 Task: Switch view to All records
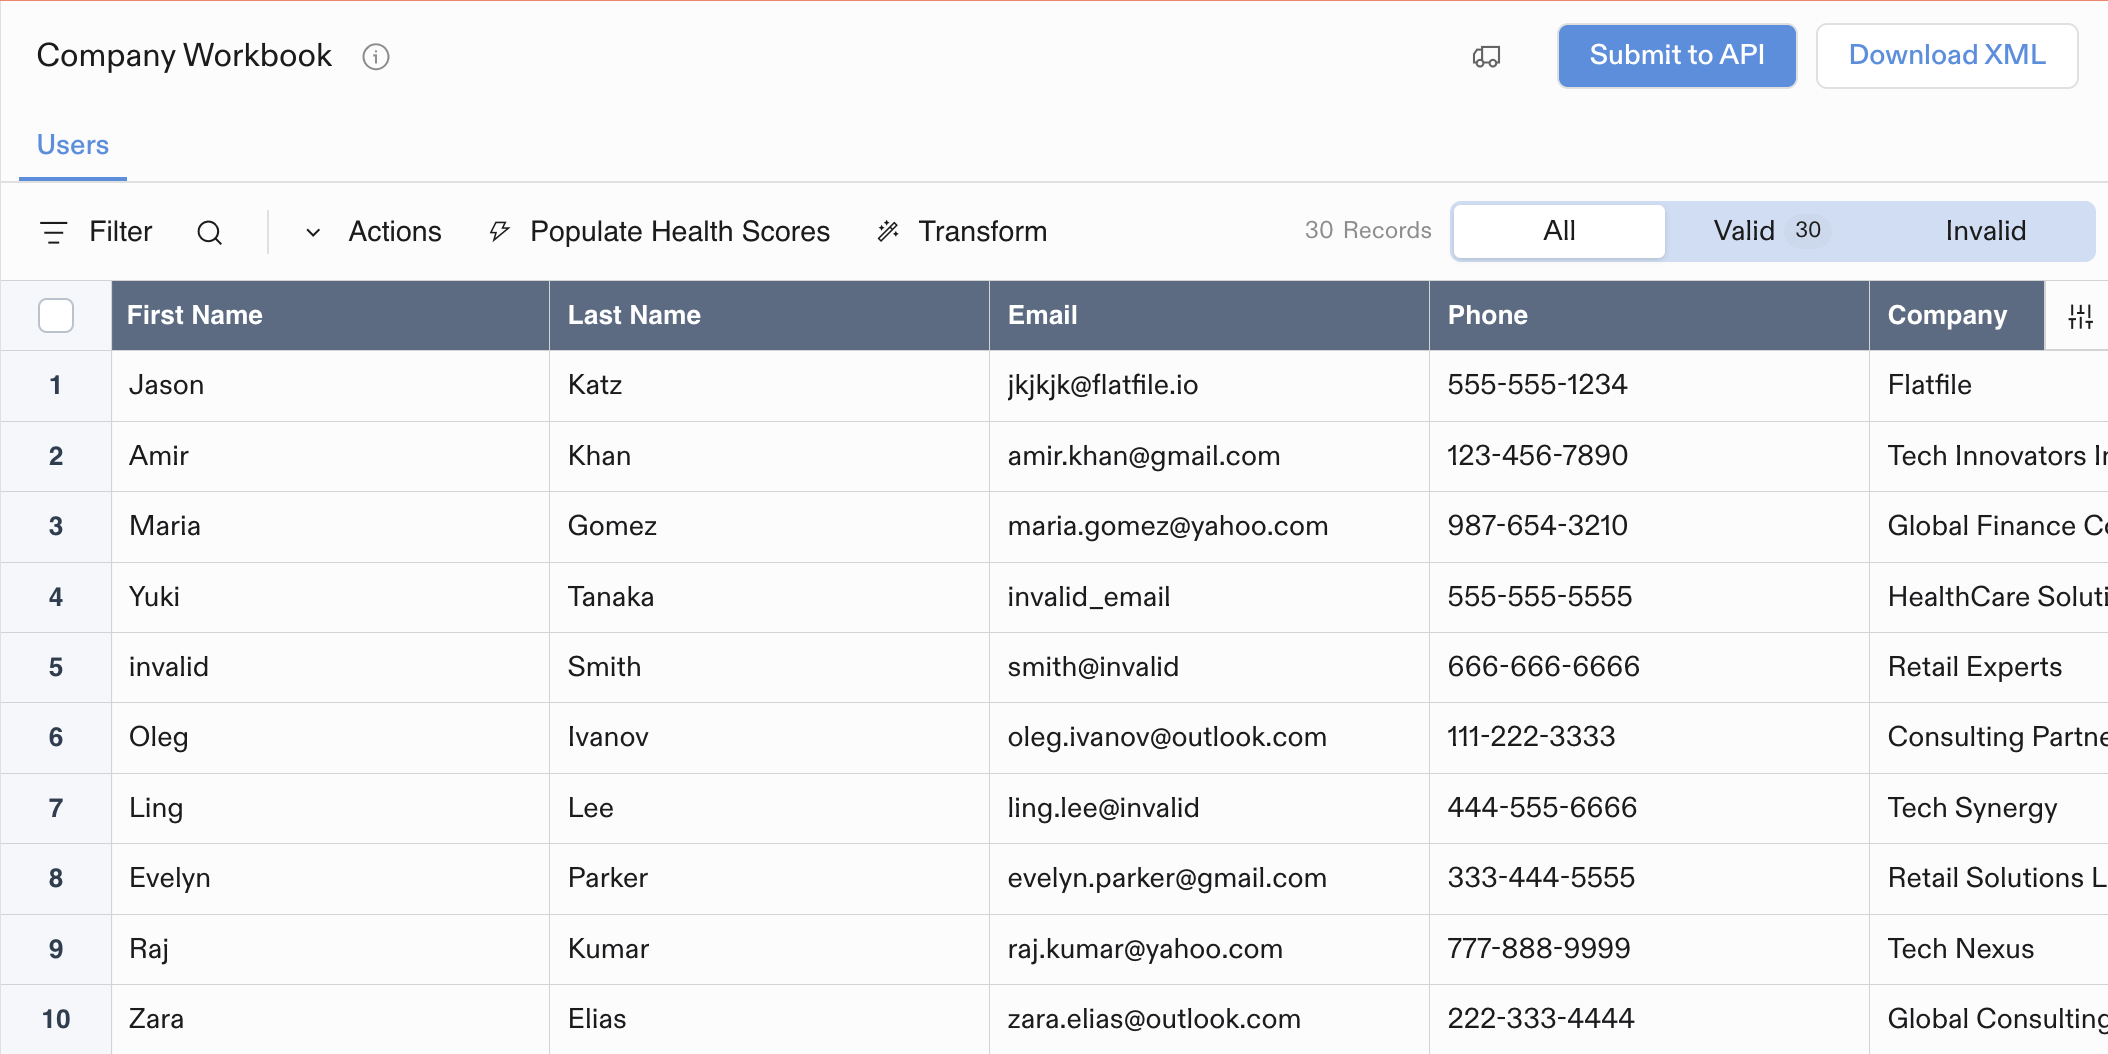(1559, 231)
